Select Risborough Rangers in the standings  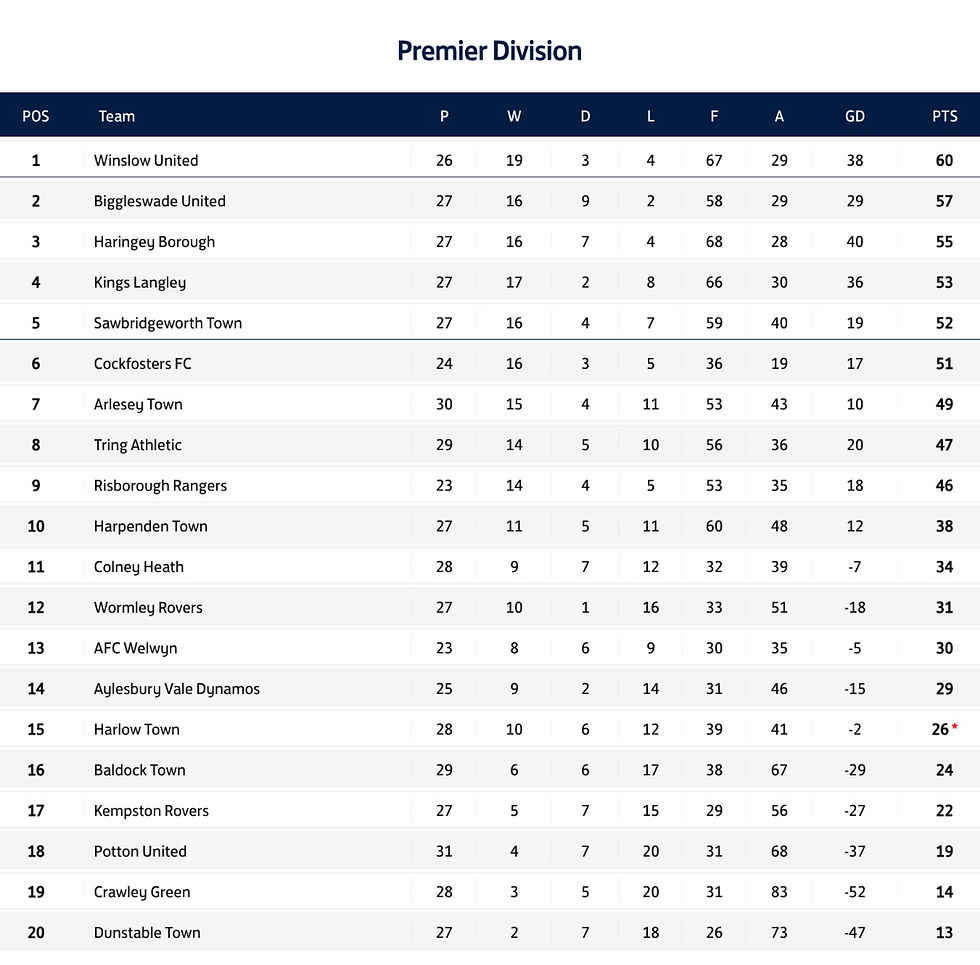point(160,486)
